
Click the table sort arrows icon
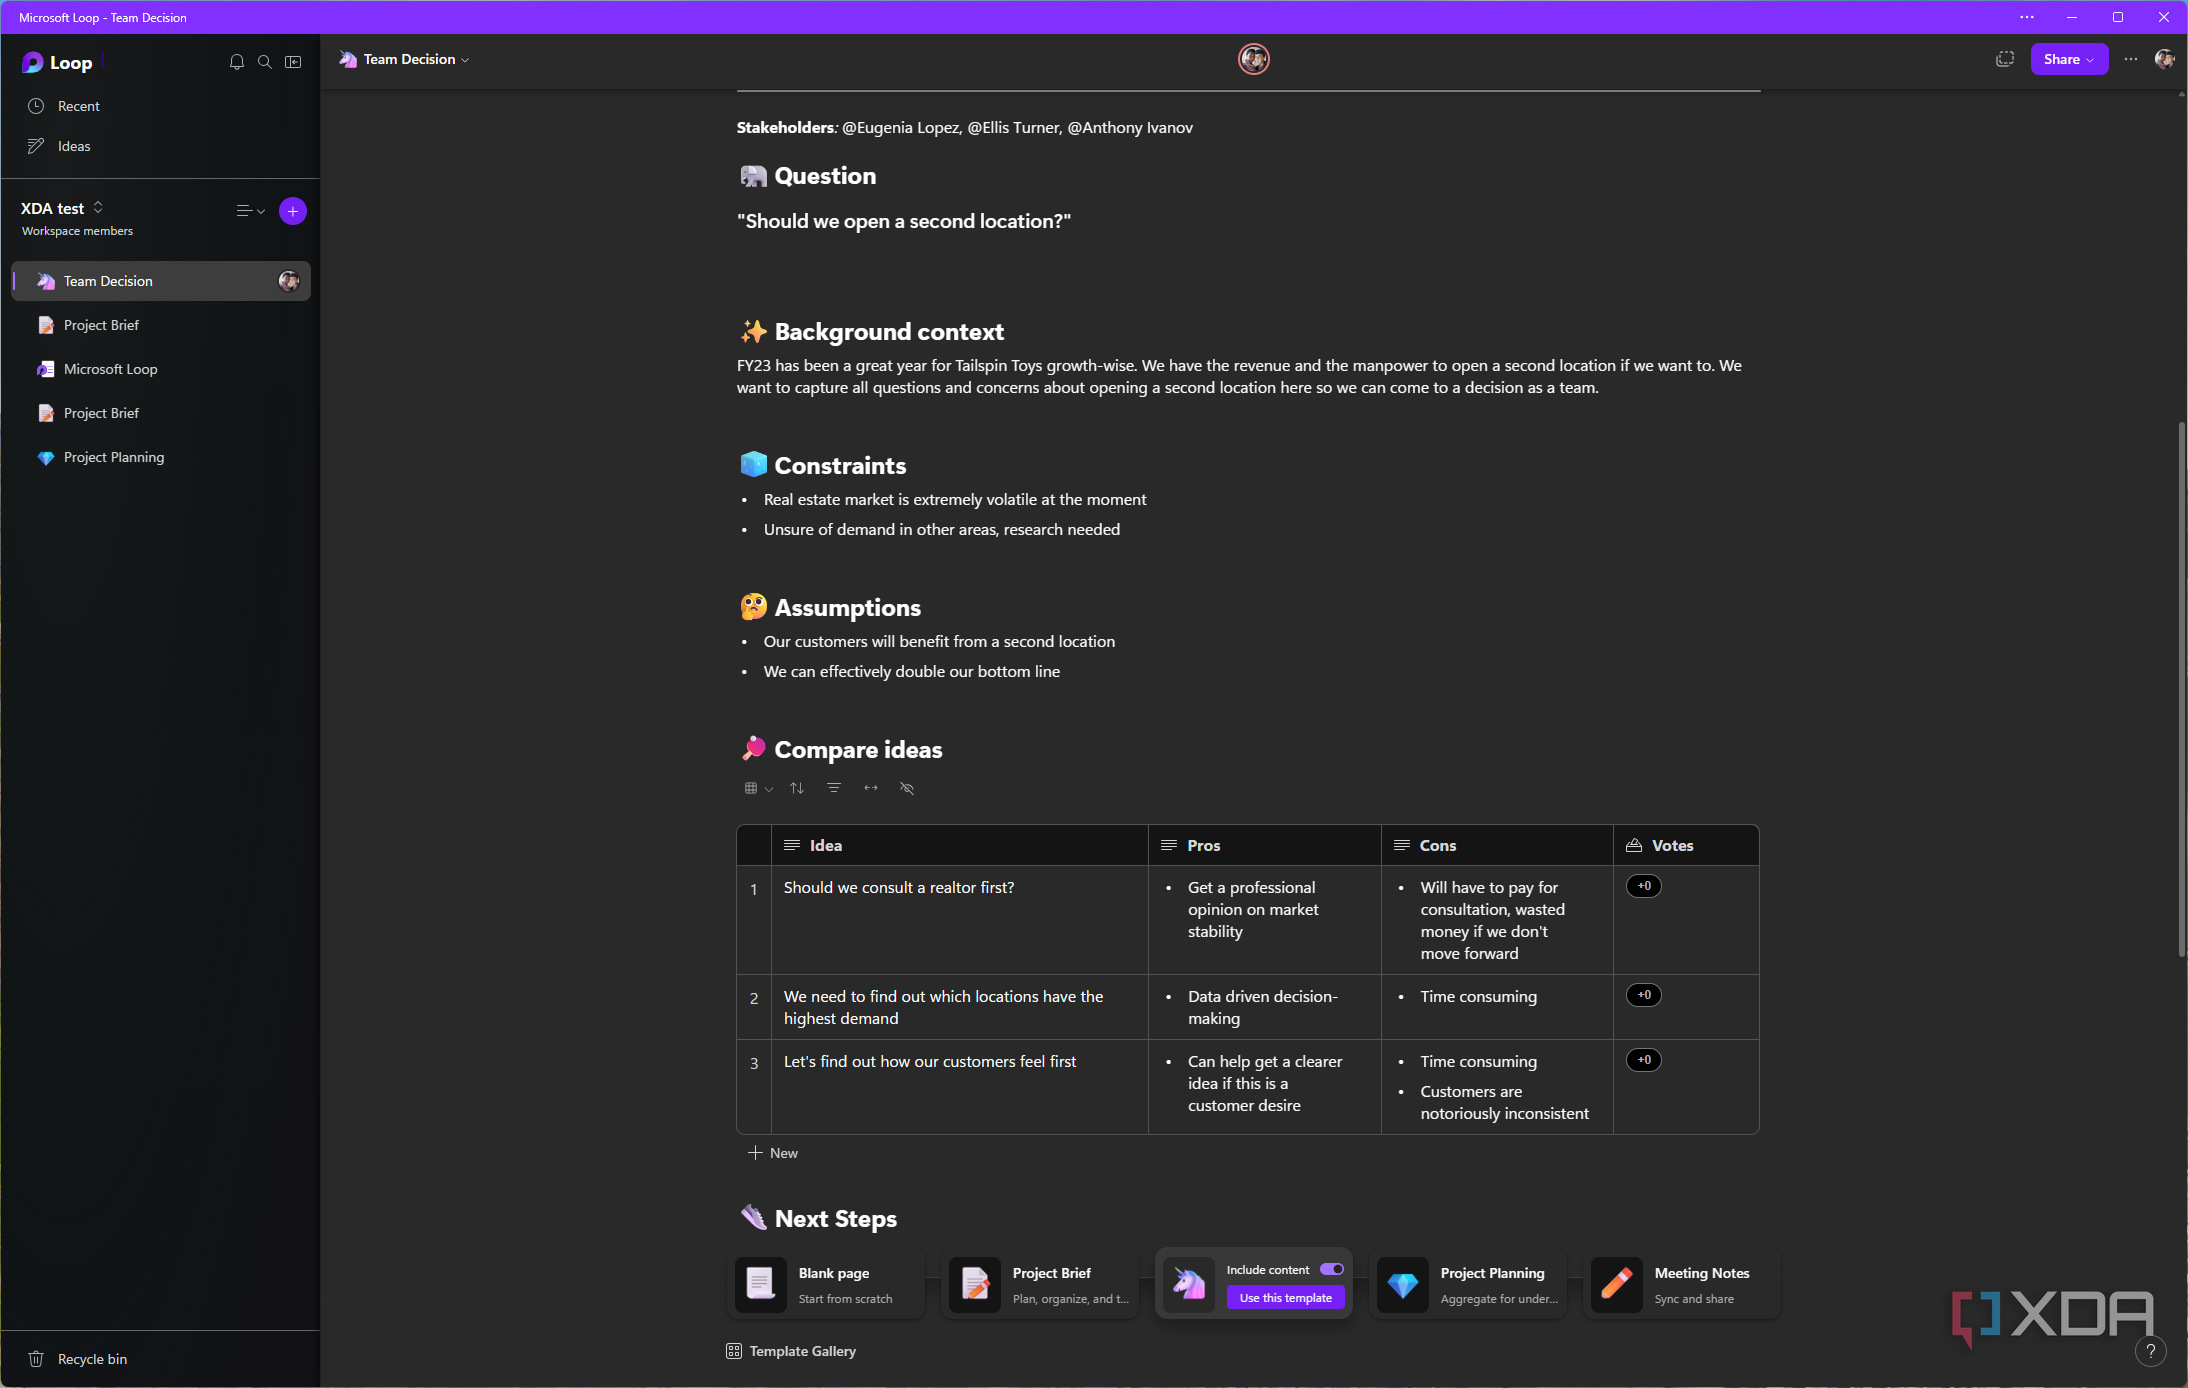tap(797, 788)
